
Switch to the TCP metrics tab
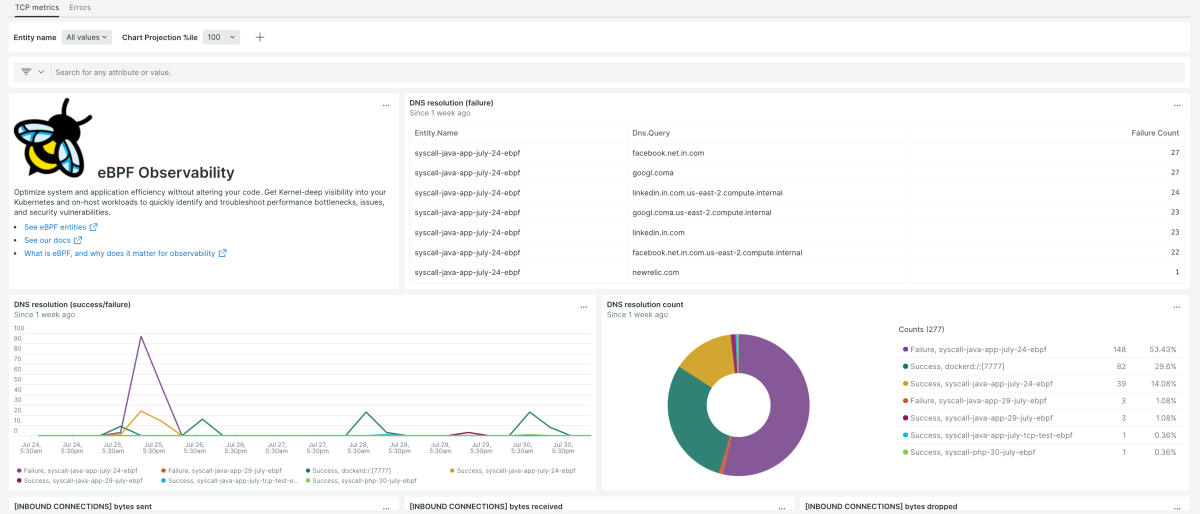[36, 7]
